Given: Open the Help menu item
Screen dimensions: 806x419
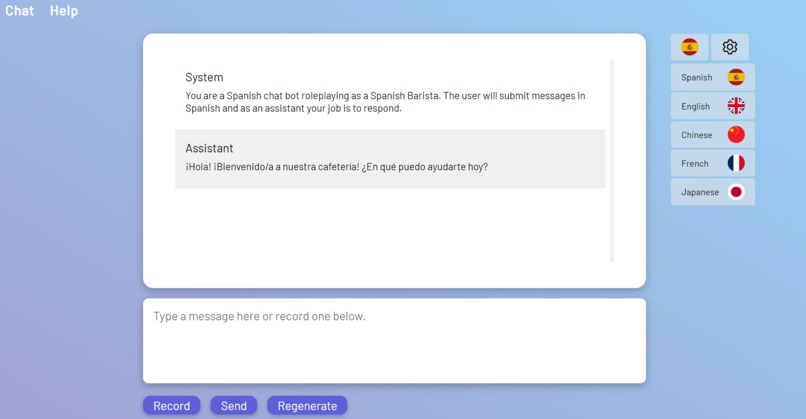Looking at the screenshot, I should pos(64,11).
